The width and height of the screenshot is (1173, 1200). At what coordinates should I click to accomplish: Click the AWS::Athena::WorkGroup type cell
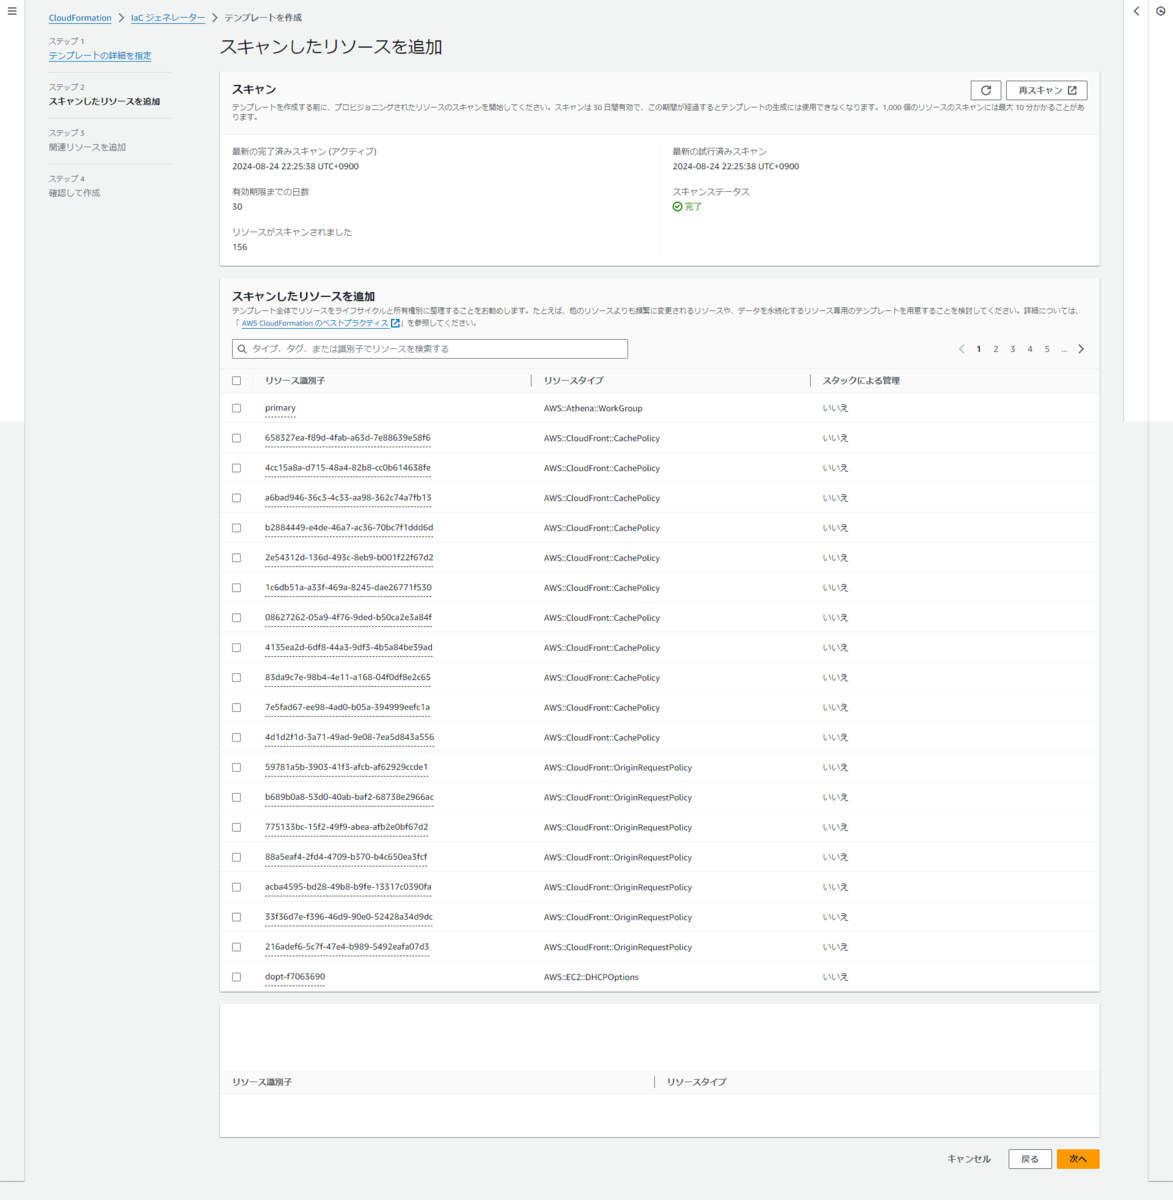coord(593,408)
